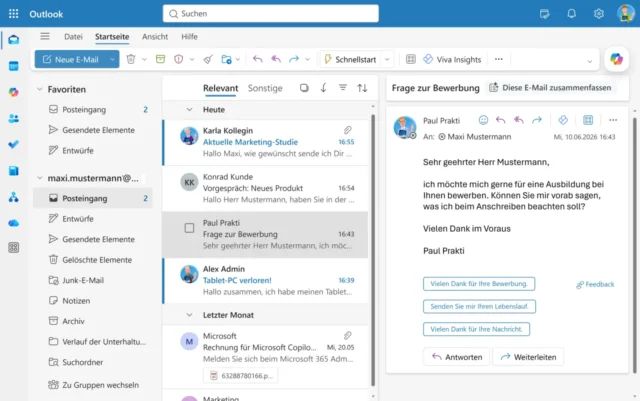Toggle the hamburger navigation pane button

45,36
